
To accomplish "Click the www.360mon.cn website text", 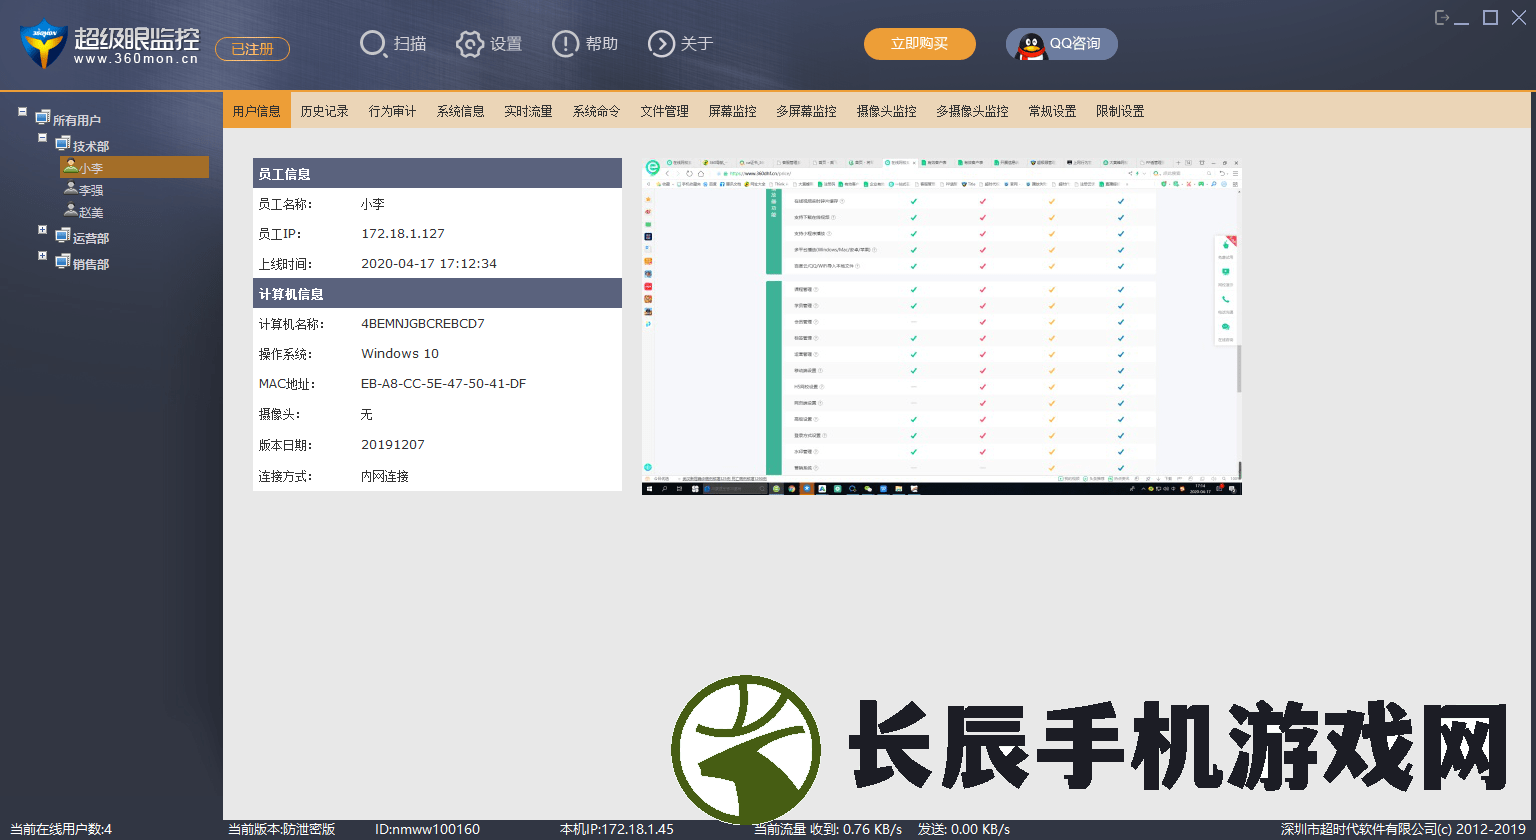I will click(136, 59).
